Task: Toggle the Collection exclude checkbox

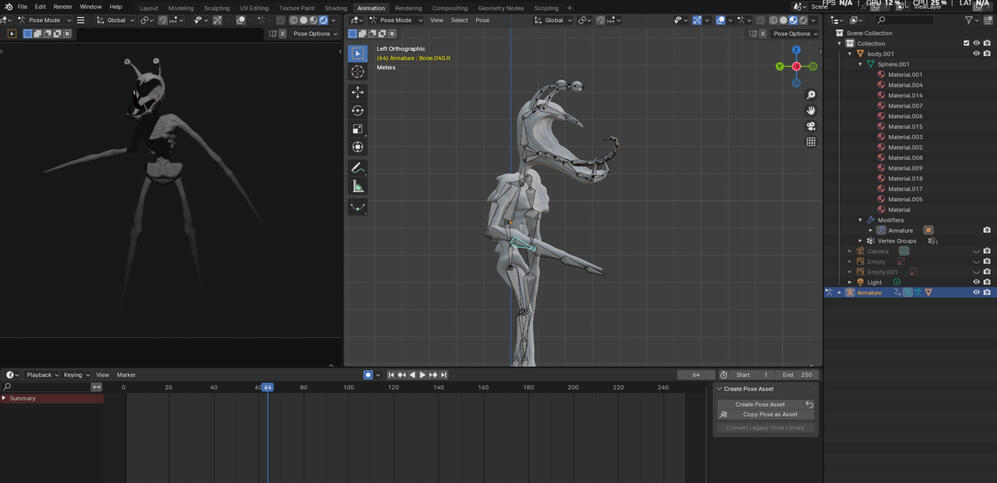Action: point(966,43)
